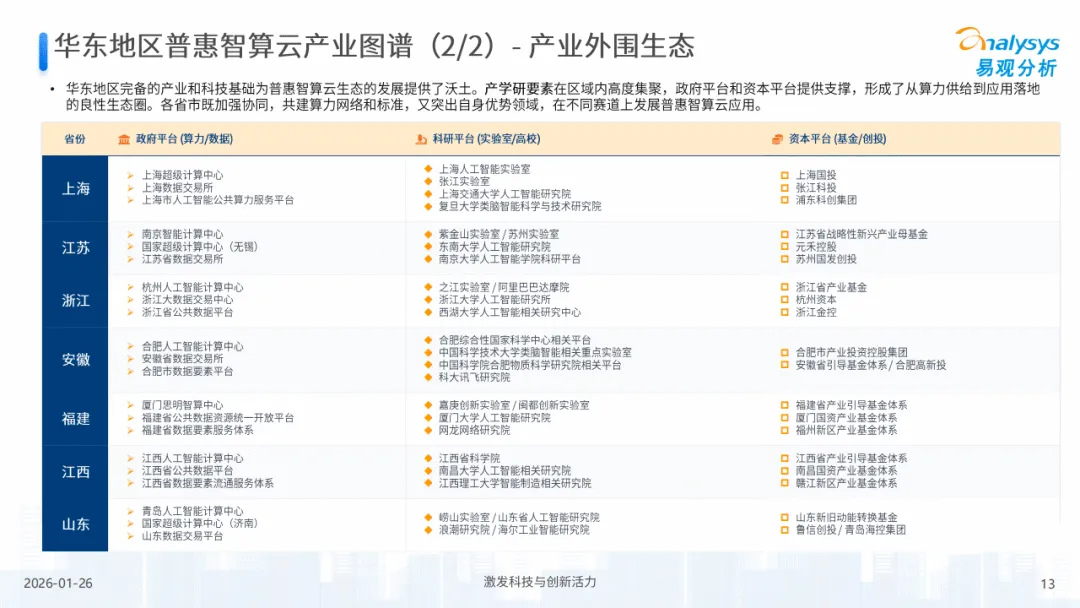Viewport: 1080px width, 608px height.
Task: Select the entry 张江实验室
Action: click(464, 182)
